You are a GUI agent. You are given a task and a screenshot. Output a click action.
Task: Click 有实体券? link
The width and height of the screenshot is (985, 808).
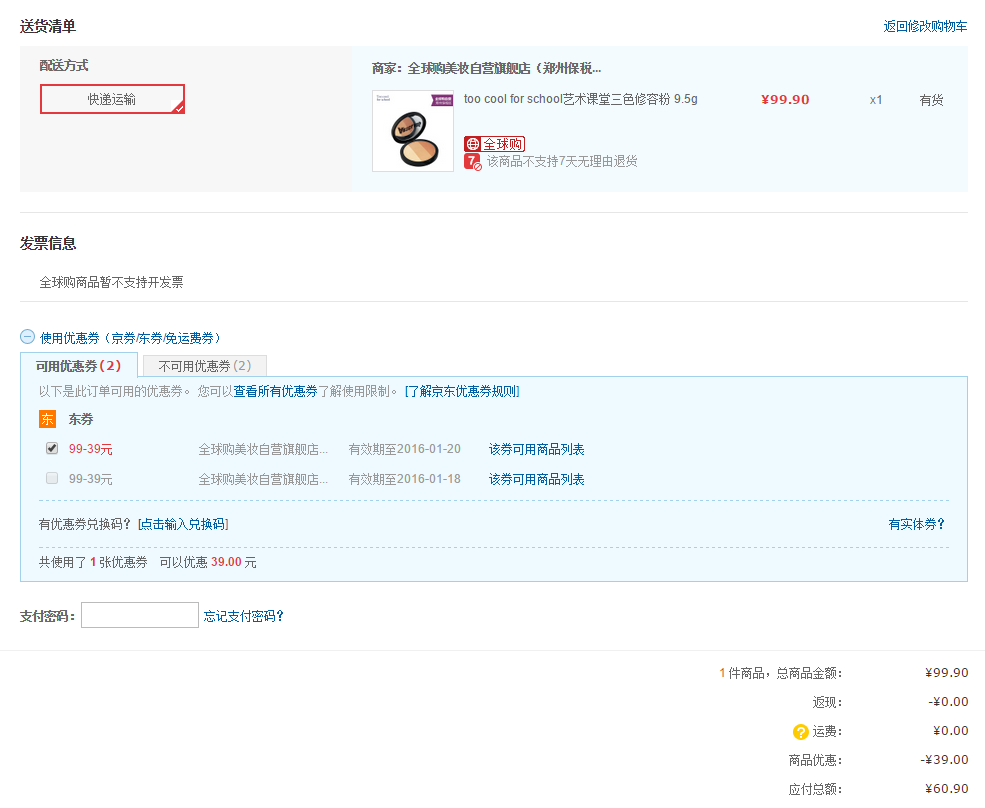click(x=917, y=524)
